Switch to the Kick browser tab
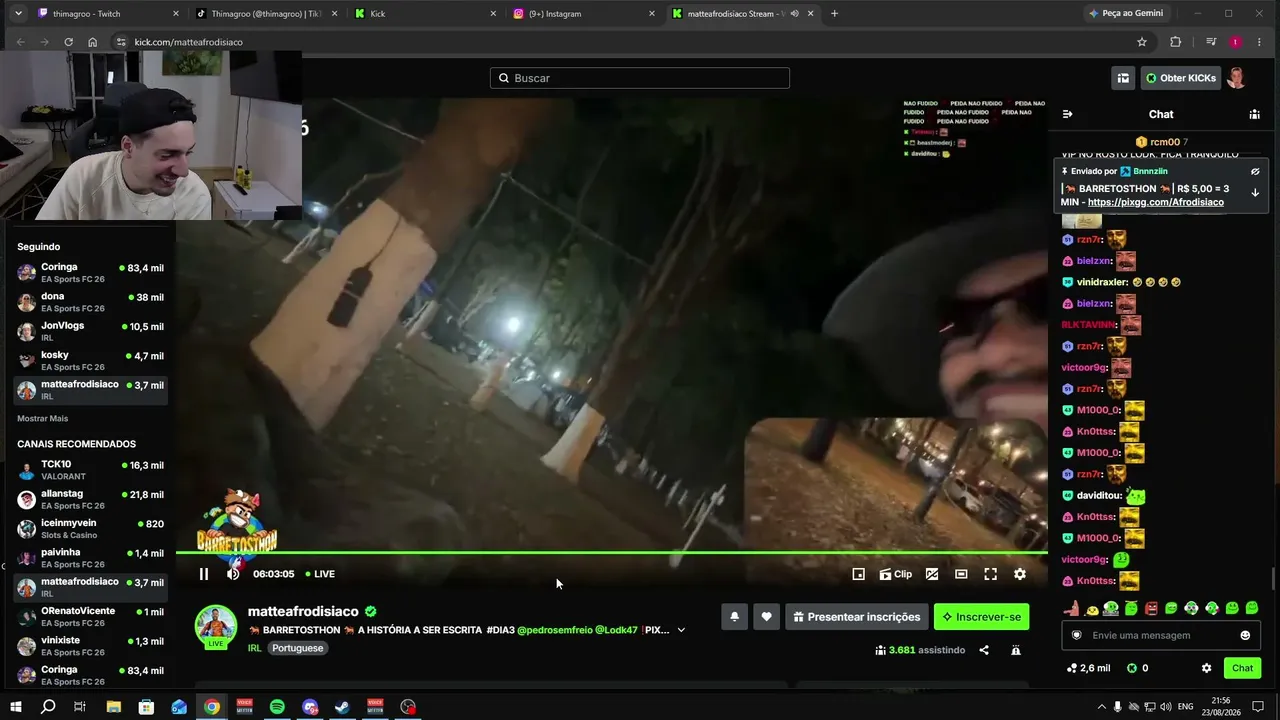The width and height of the screenshot is (1280, 720). (426, 14)
